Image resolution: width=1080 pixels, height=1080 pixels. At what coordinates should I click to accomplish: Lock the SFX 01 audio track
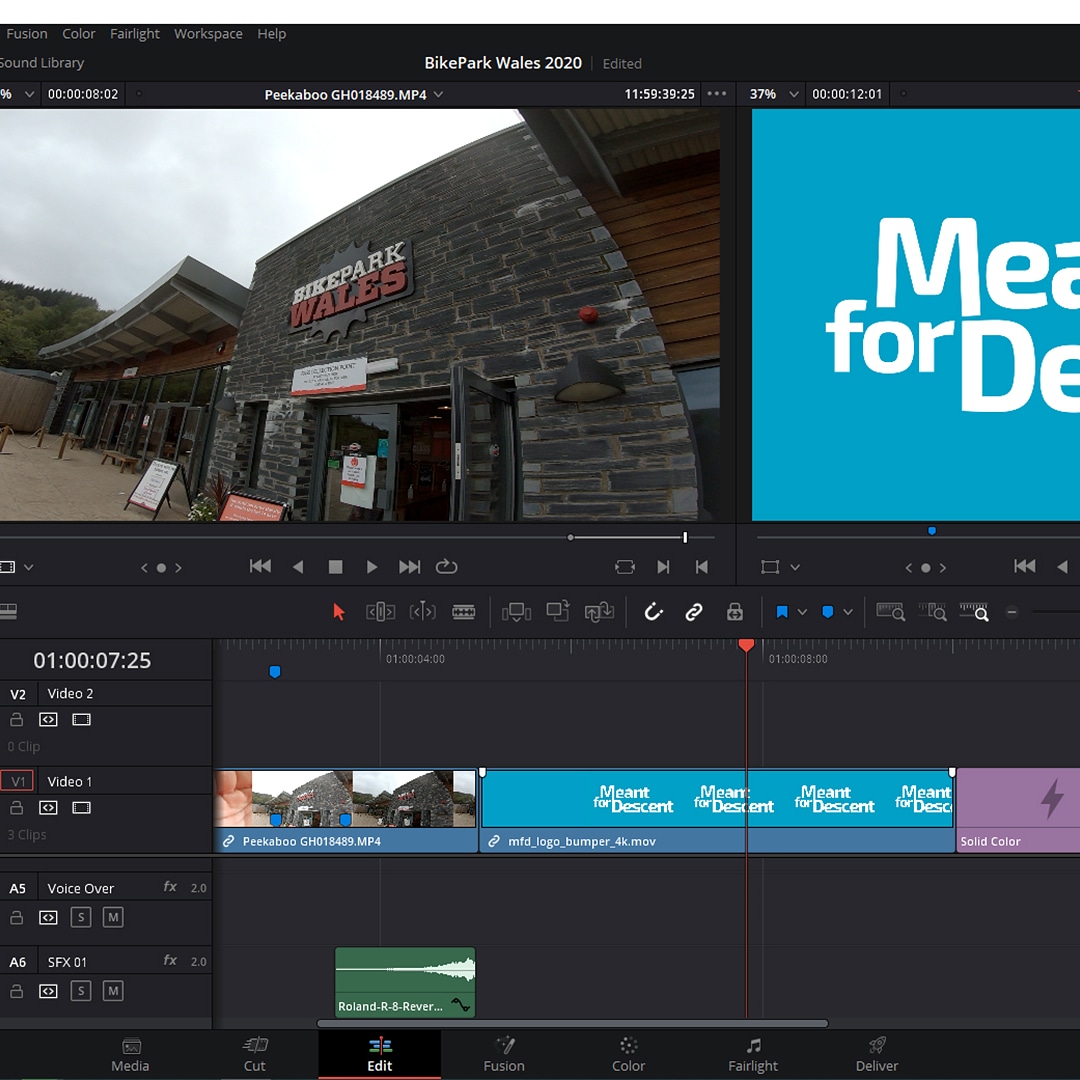pos(17,991)
